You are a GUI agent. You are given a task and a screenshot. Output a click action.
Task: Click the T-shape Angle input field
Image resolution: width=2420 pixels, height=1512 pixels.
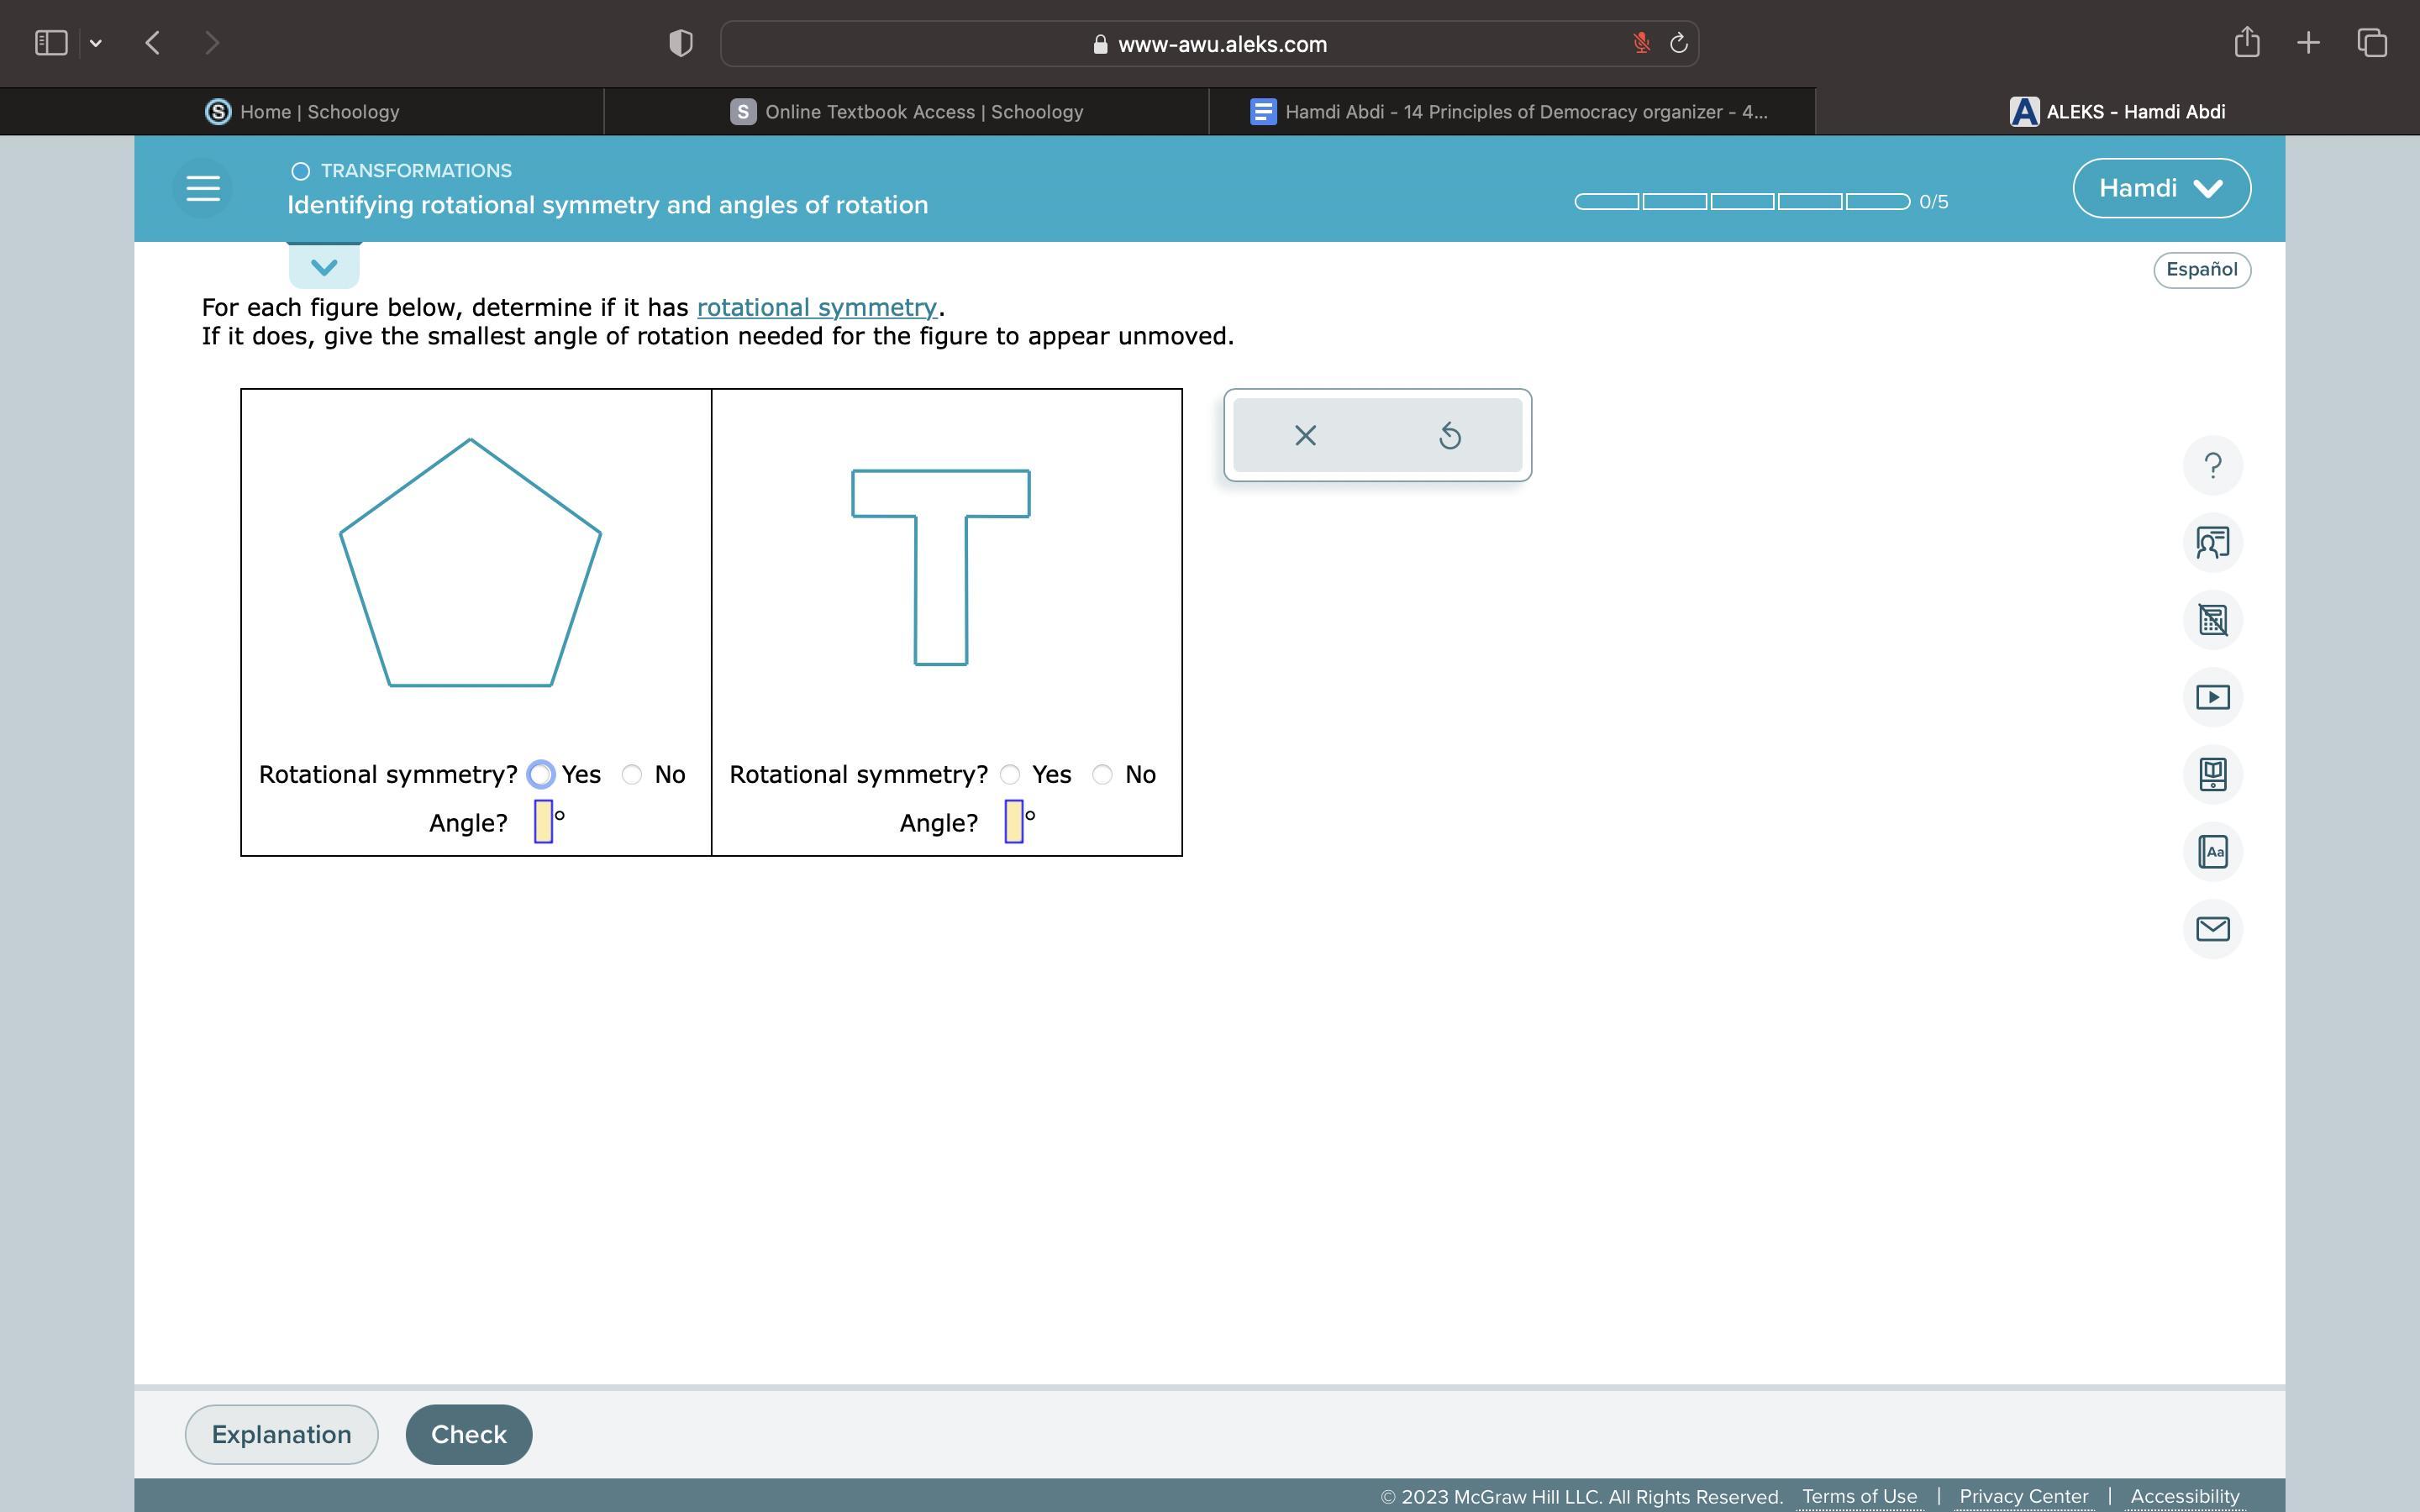pyautogui.click(x=1013, y=822)
